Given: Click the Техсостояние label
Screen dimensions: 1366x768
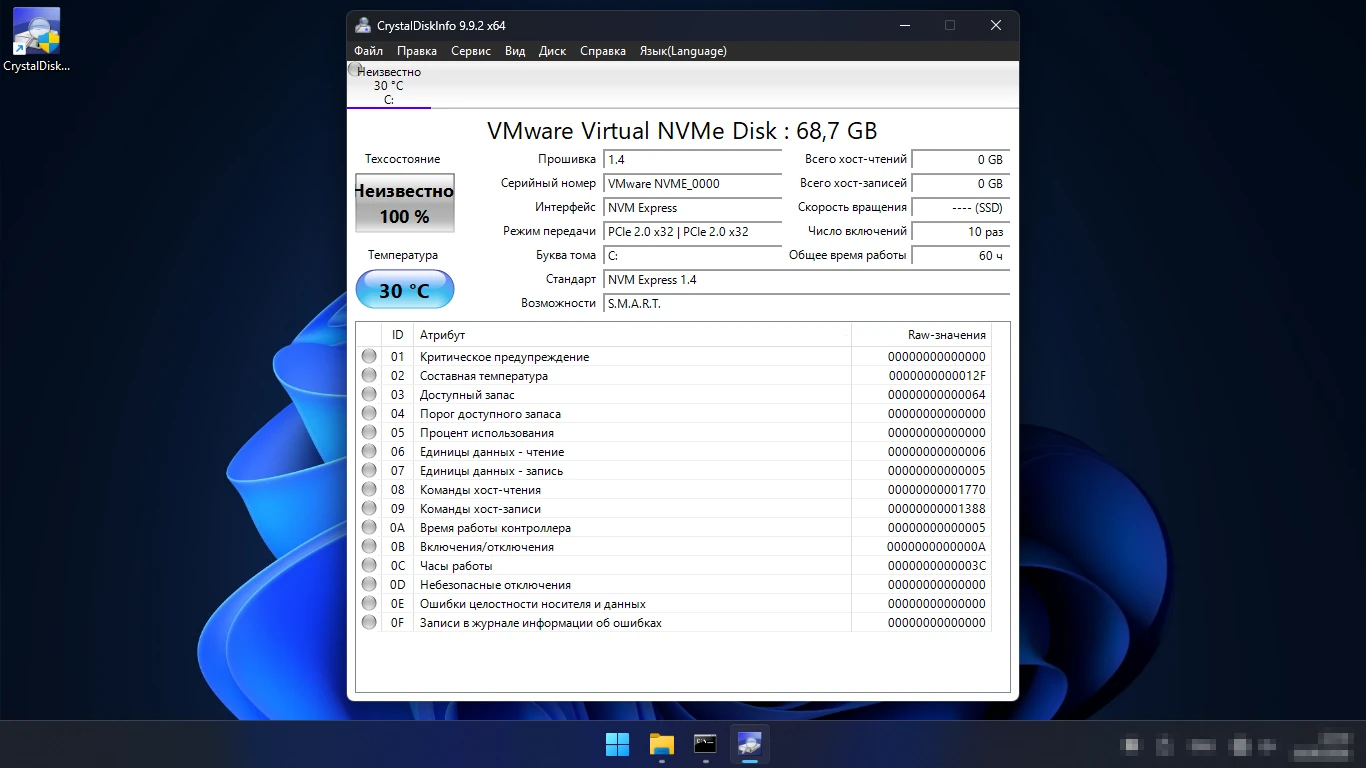Looking at the screenshot, I should pos(403,159).
